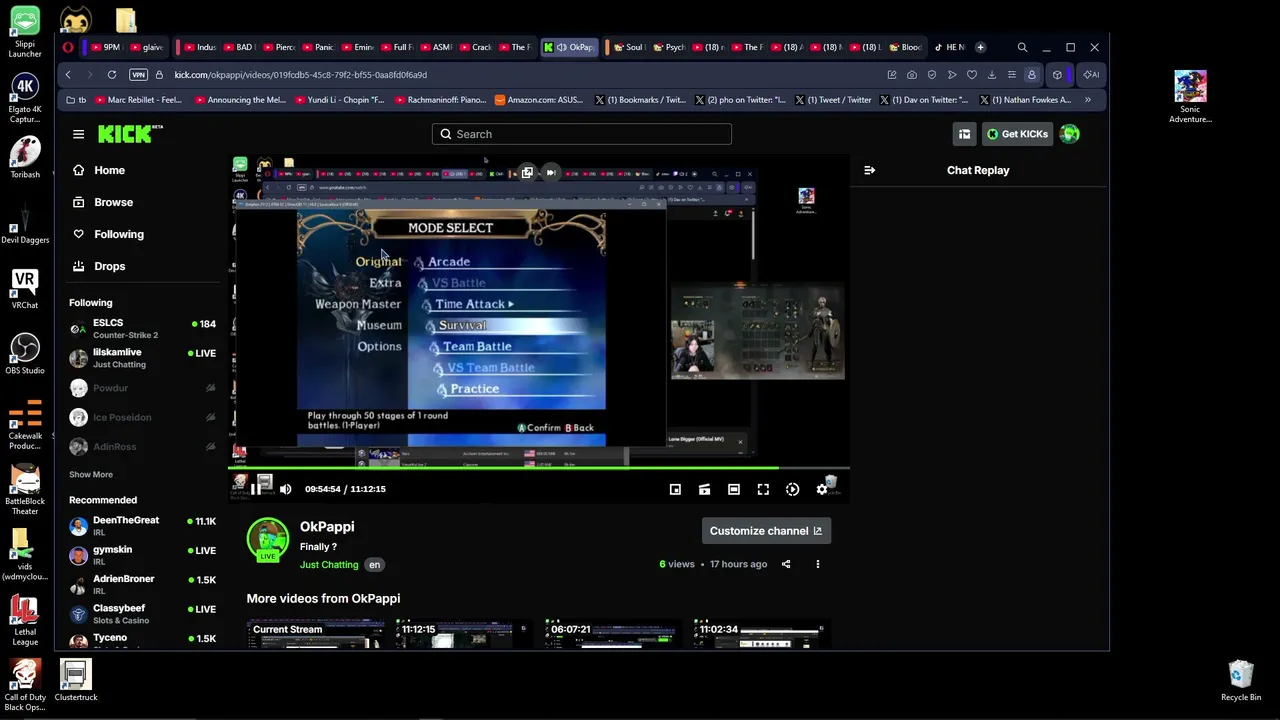Click the Customize channel button
The width and height of the screenshot is (1280, 720).
click(x=766, y=531)
